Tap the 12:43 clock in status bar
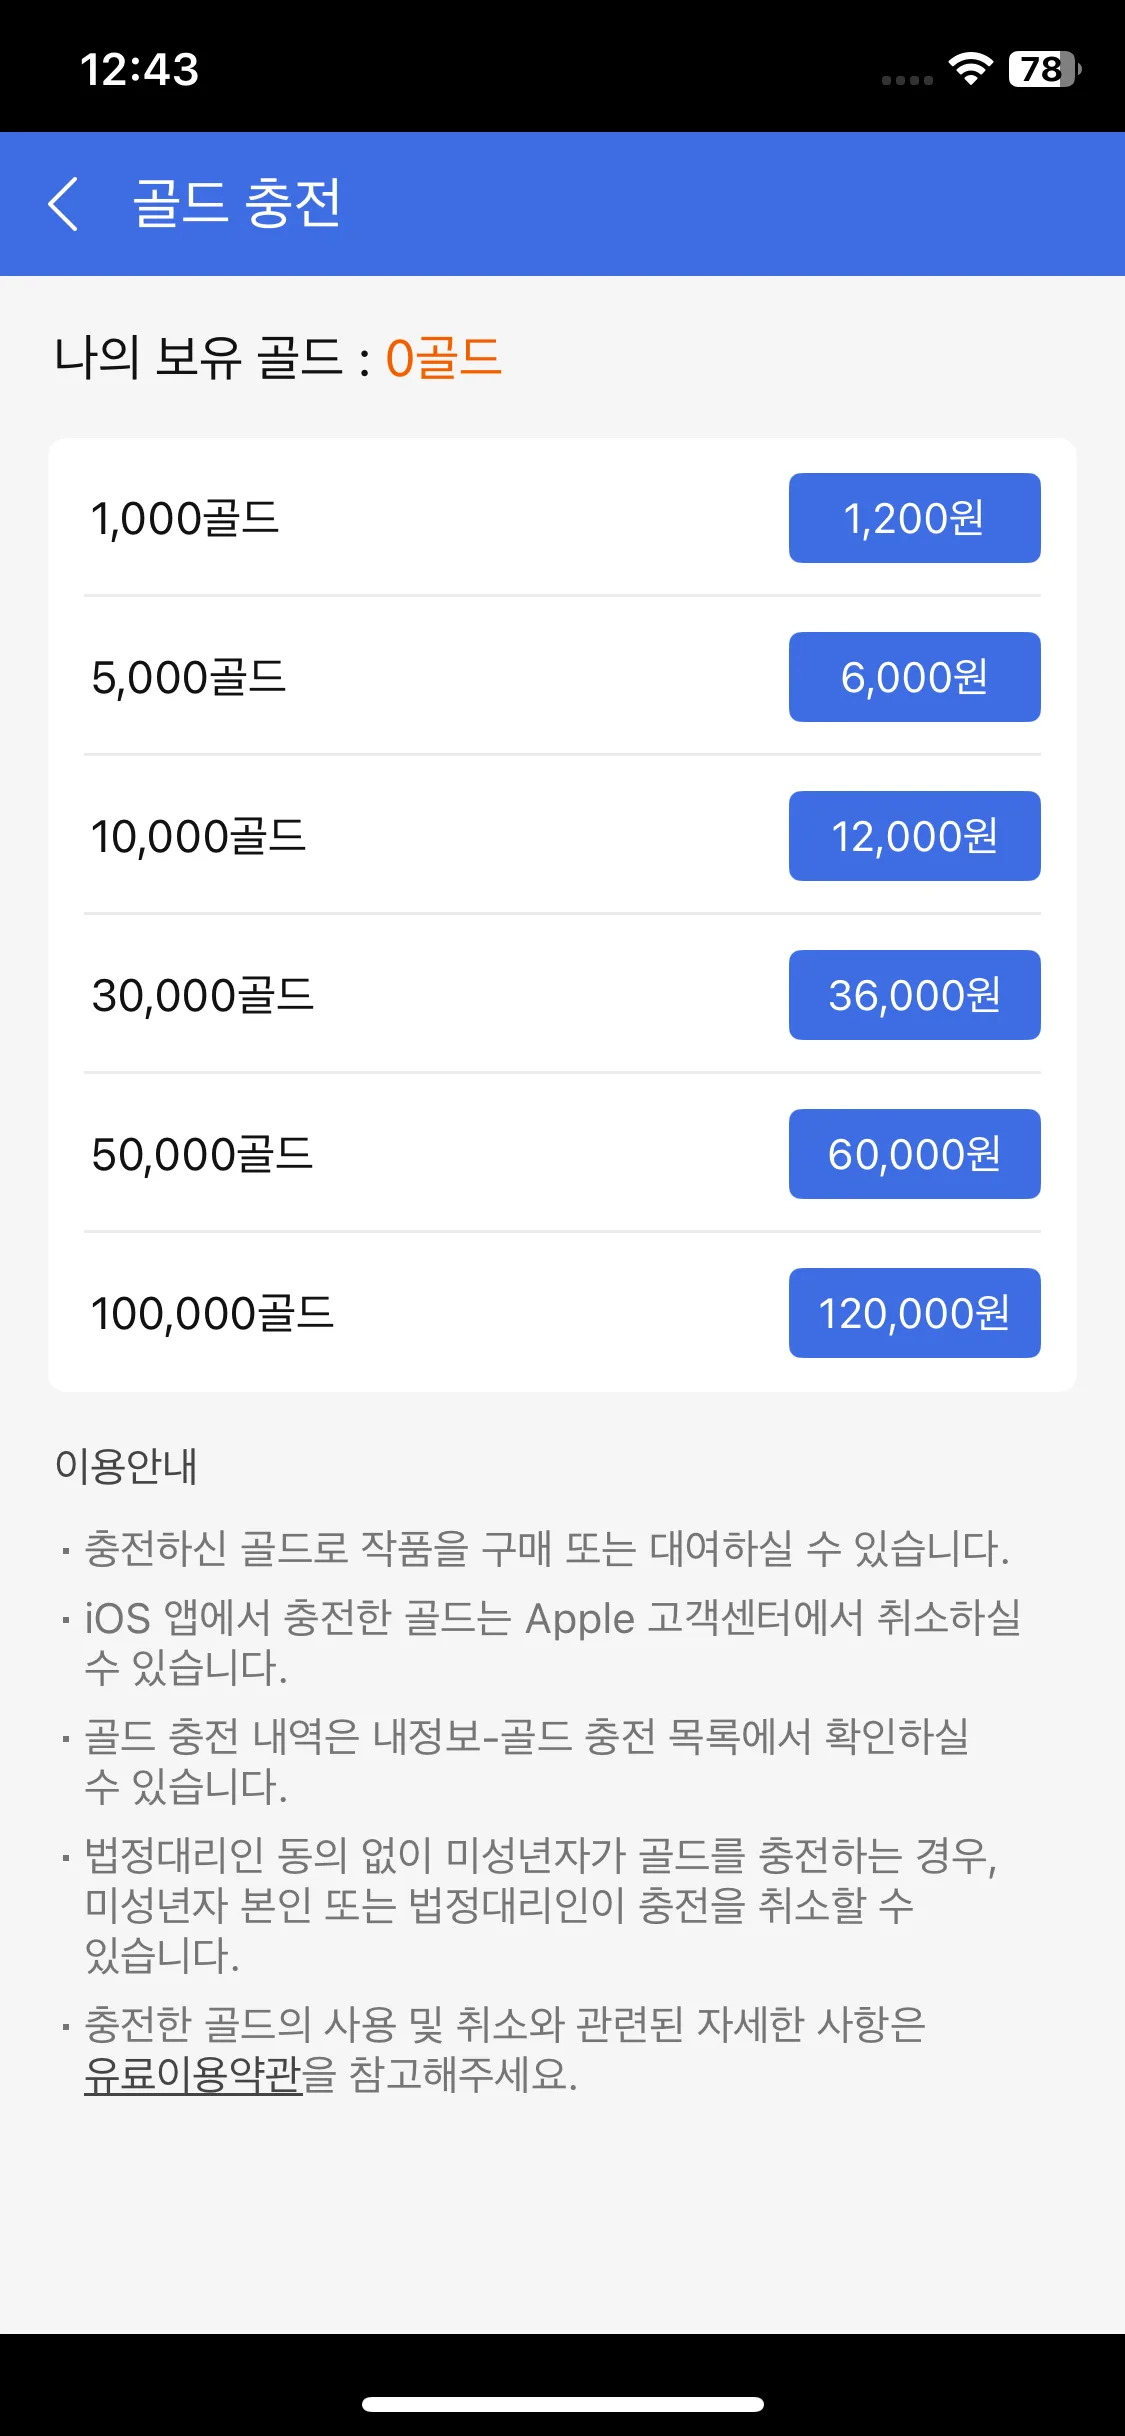Viewport: 1125px width, 2436px height. coord(139,69)
